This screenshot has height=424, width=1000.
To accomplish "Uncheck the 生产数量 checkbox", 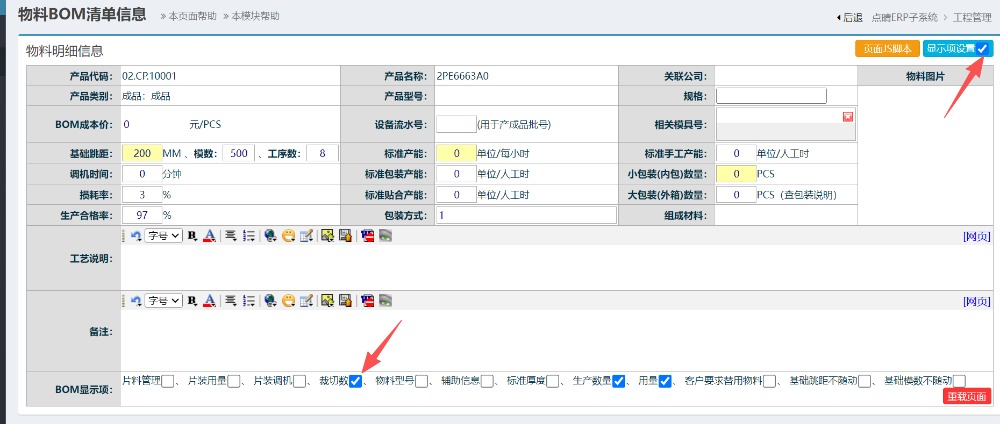I will [x=618, y=381].
